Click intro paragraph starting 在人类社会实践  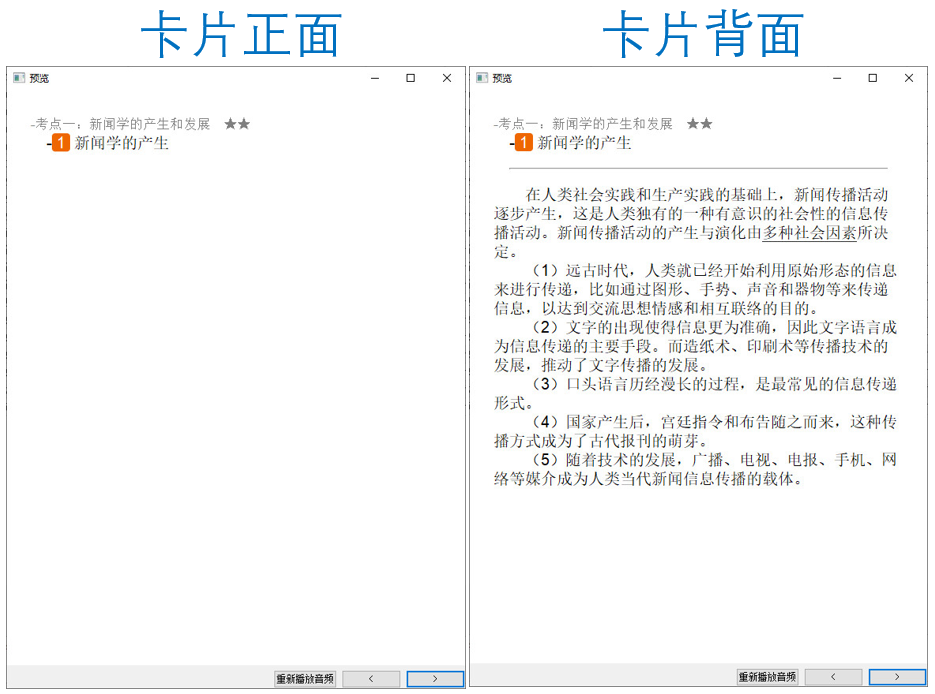tap(691, 223)
